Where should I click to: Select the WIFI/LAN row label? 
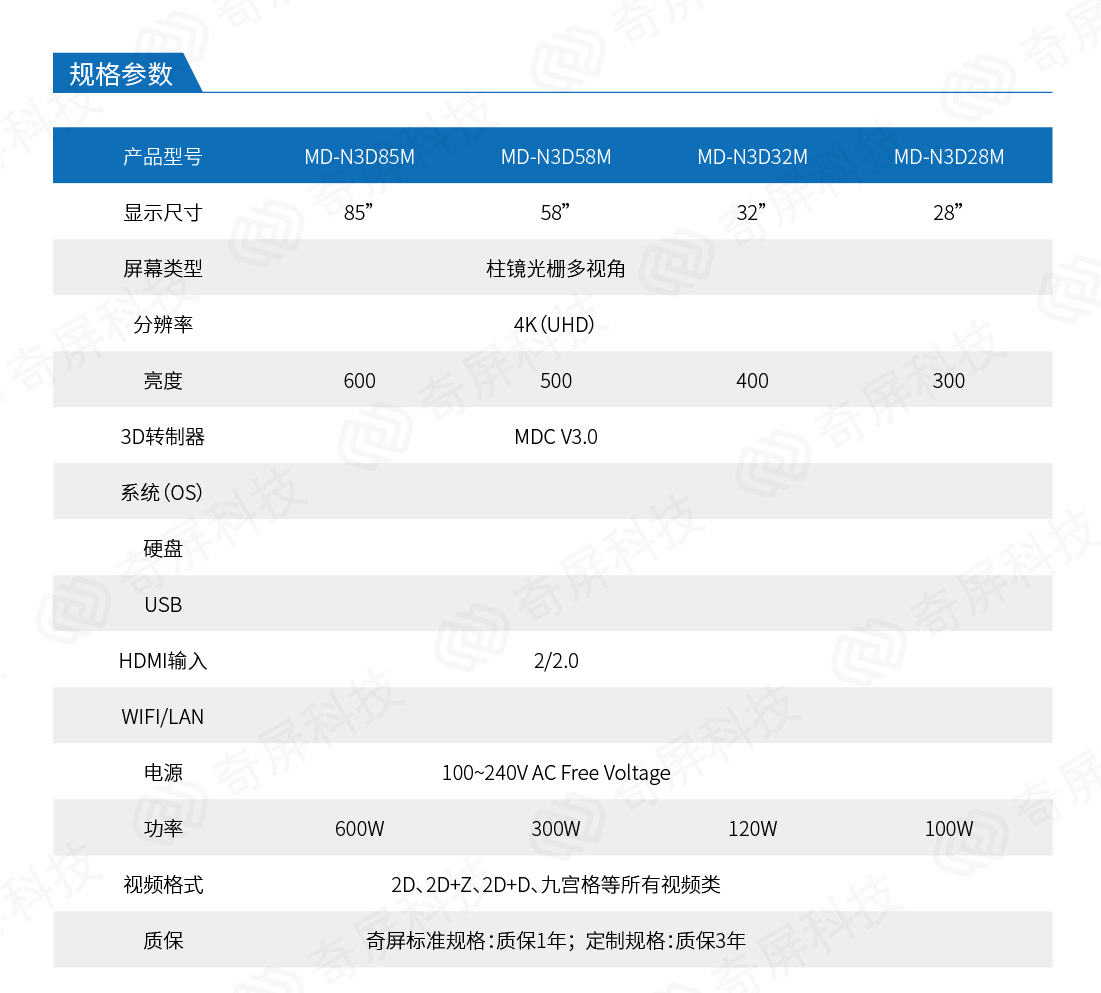(163, 717)
